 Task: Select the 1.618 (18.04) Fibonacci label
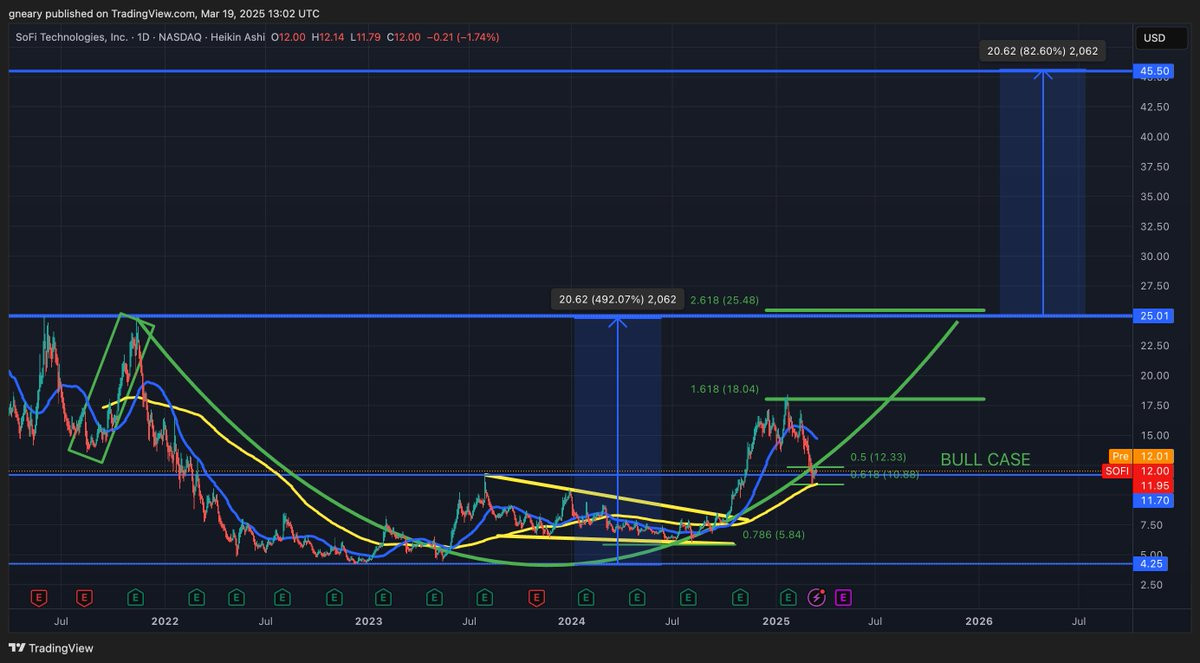click(x=724, y=388)
